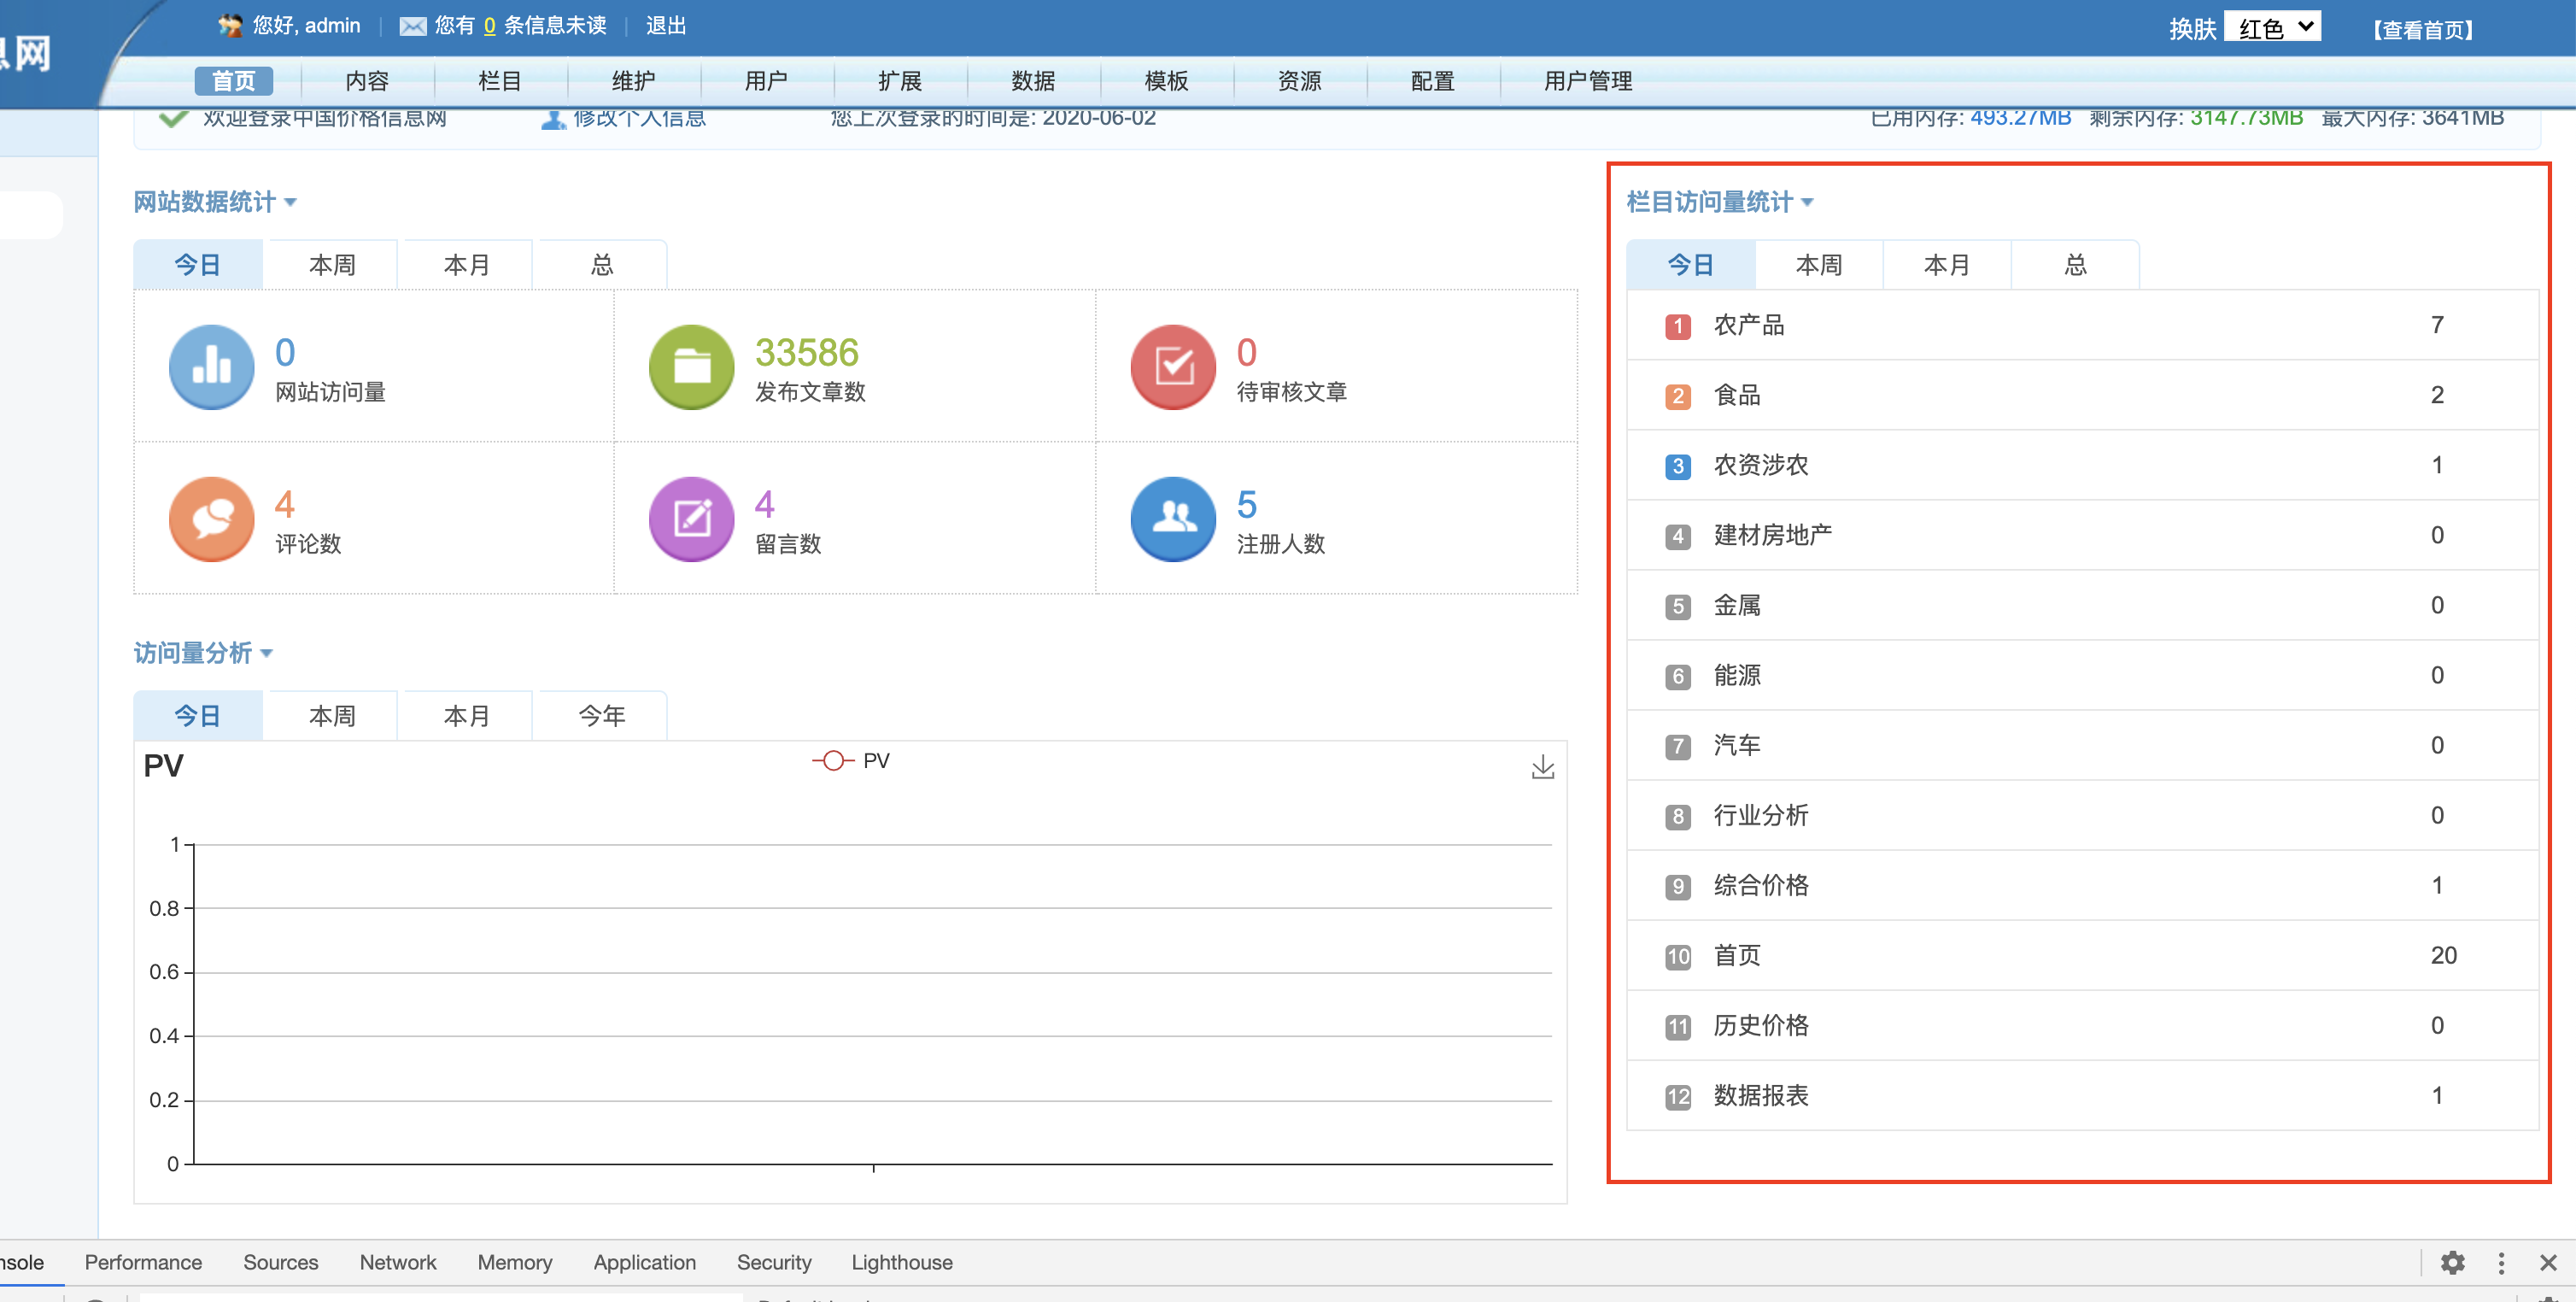Toggle the PV legend series marker
The height and width of the screenshot is (1302, 2576).
click(833, 761)
